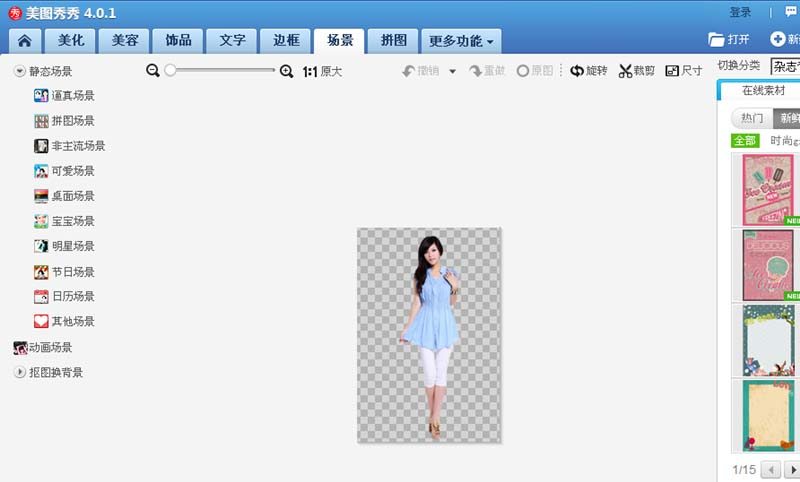Click the 撤销 undo button
This screenshot has height=482, width=800.
(421, 71)
